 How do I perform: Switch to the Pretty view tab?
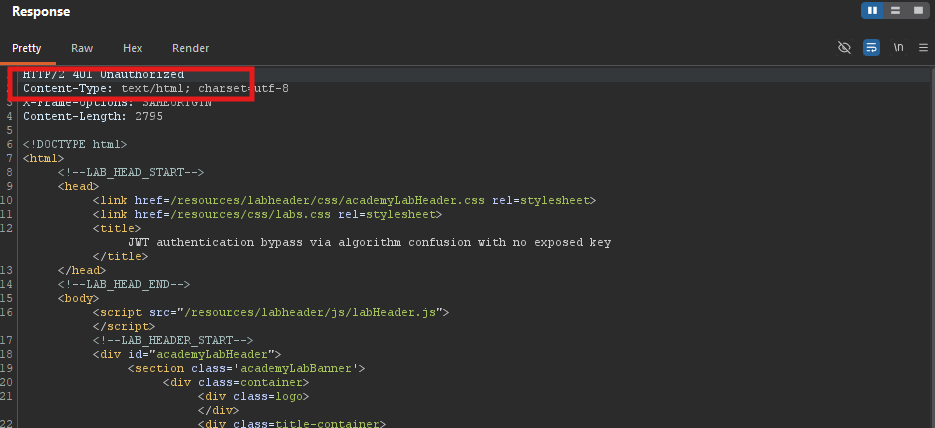tap(27, 48)
